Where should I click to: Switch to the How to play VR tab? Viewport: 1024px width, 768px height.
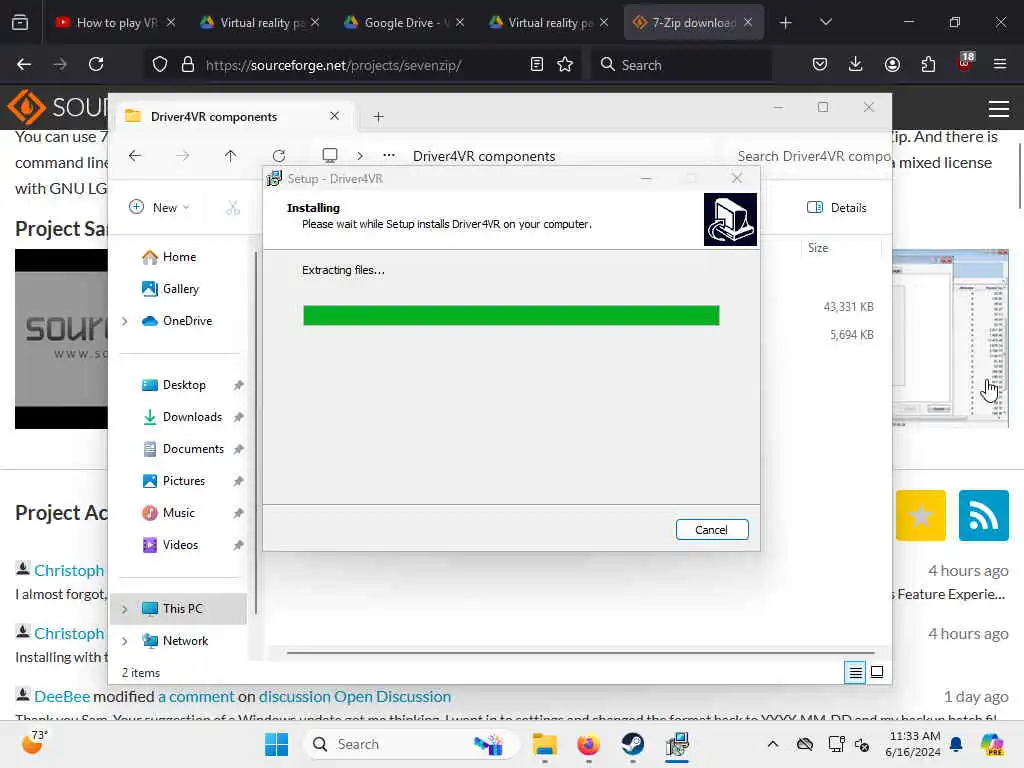pos(116,23)
